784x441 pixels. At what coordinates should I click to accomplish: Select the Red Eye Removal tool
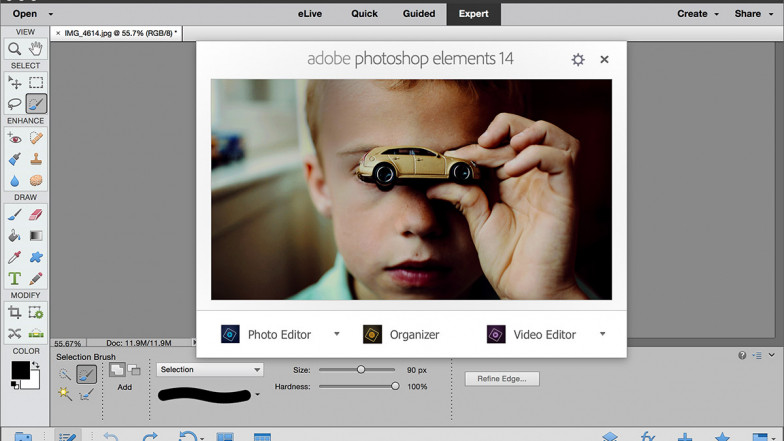[x=14, y=138]
